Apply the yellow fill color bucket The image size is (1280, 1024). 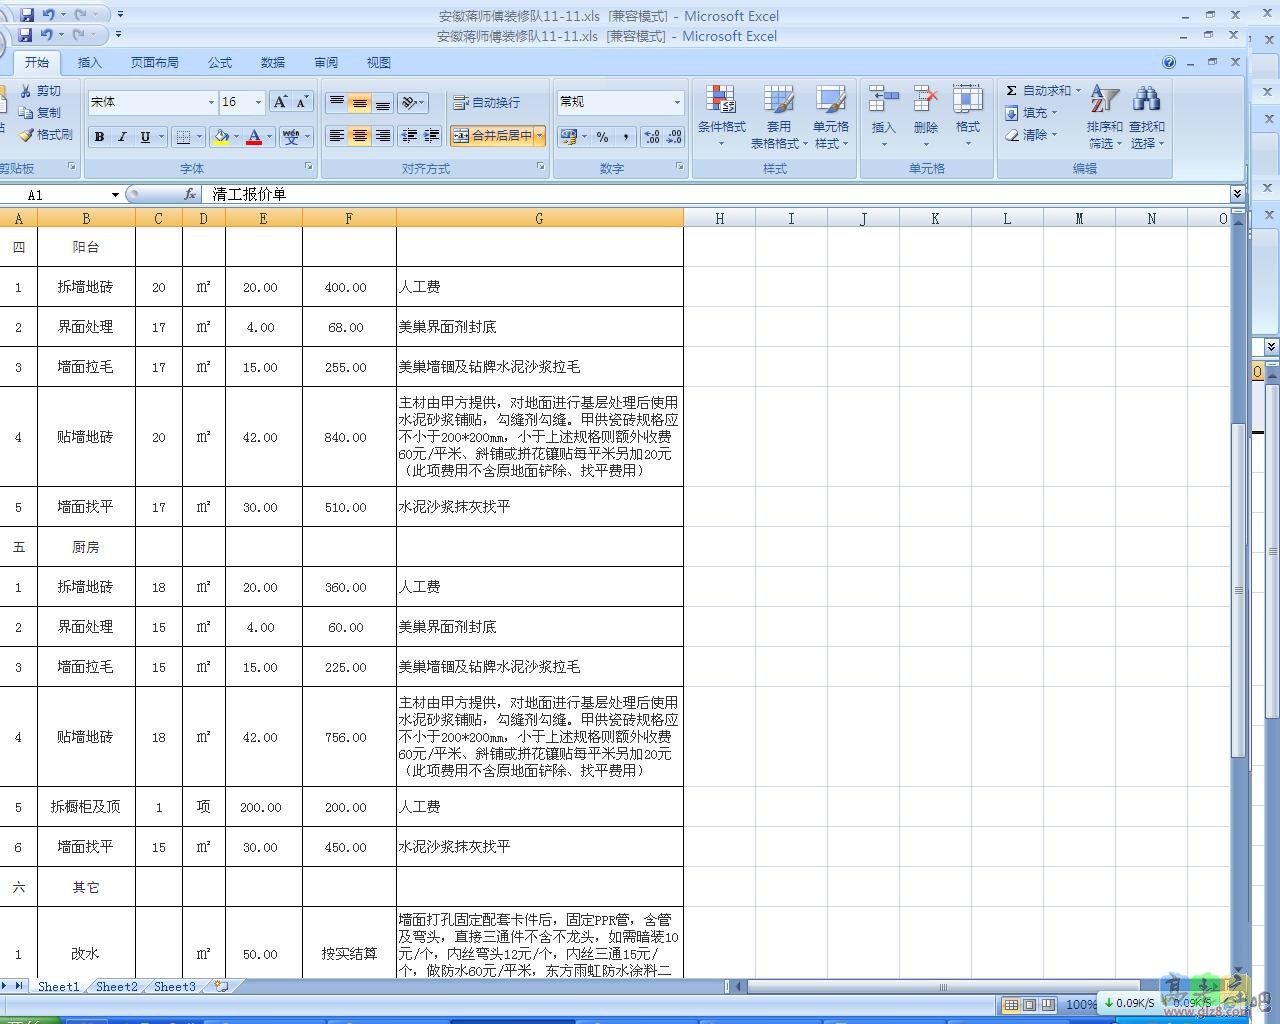click(x=221, y=137)
